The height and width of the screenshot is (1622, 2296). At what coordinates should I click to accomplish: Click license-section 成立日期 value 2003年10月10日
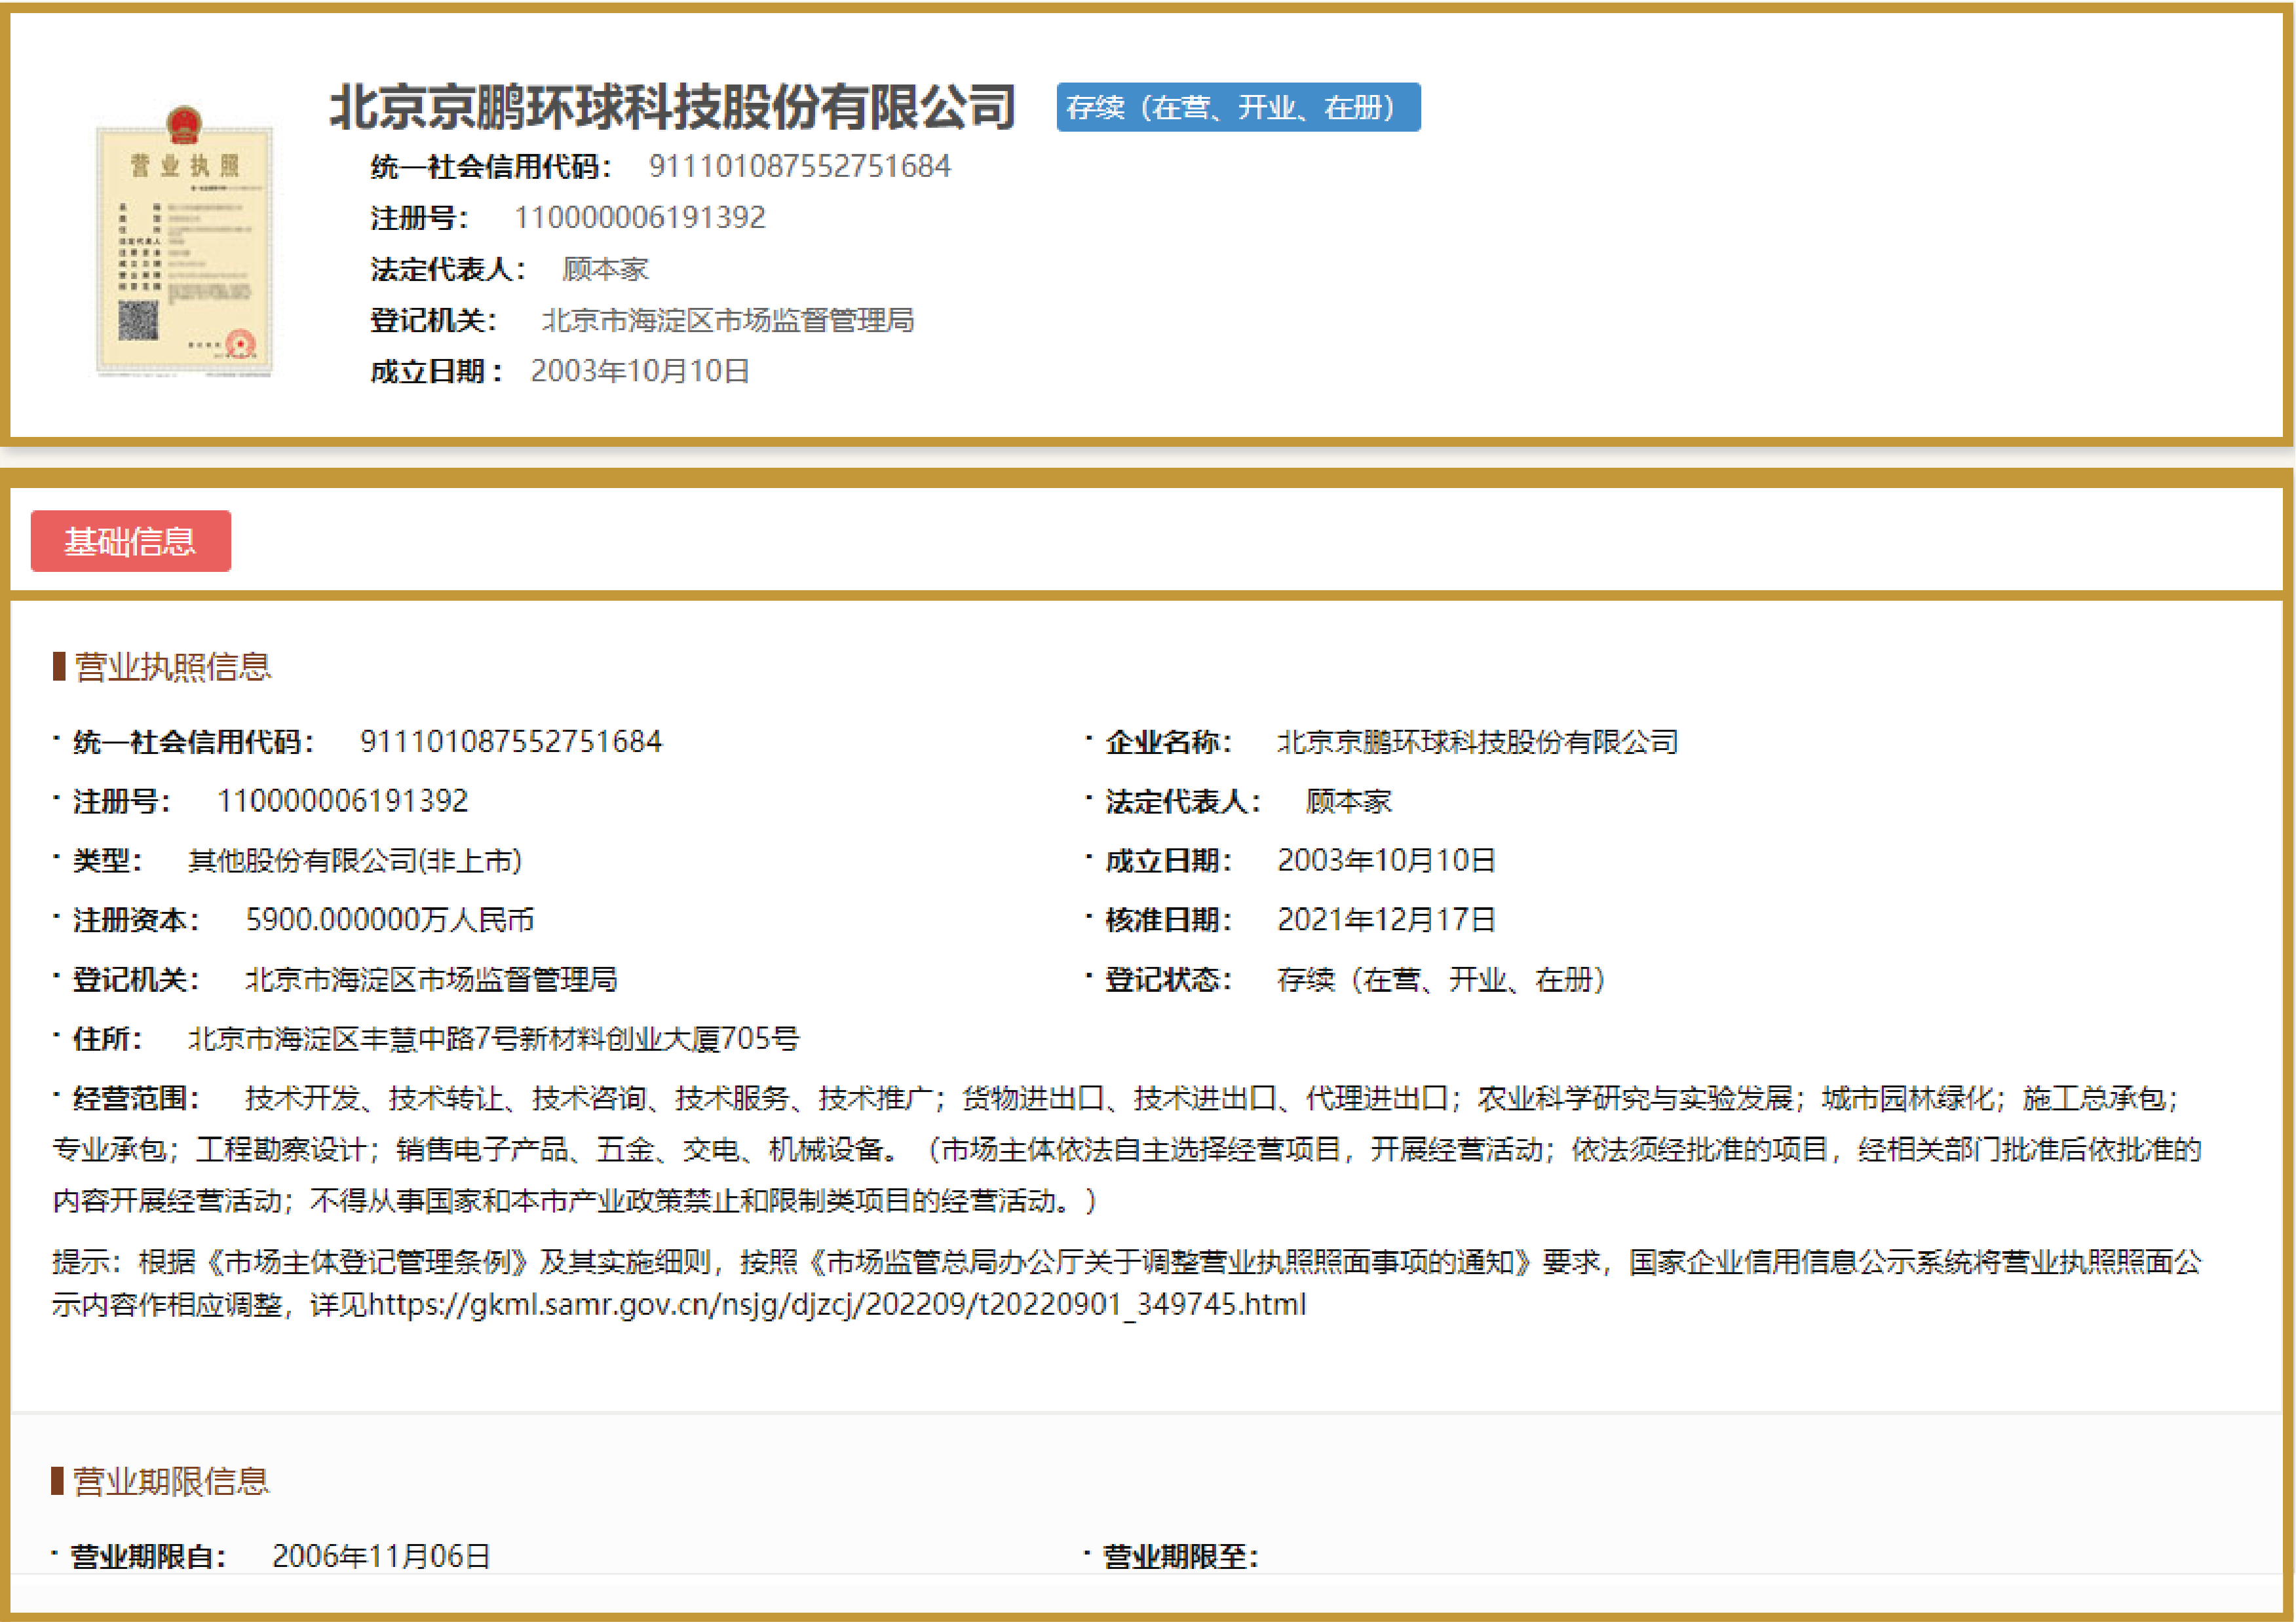tap(1386, 860)
